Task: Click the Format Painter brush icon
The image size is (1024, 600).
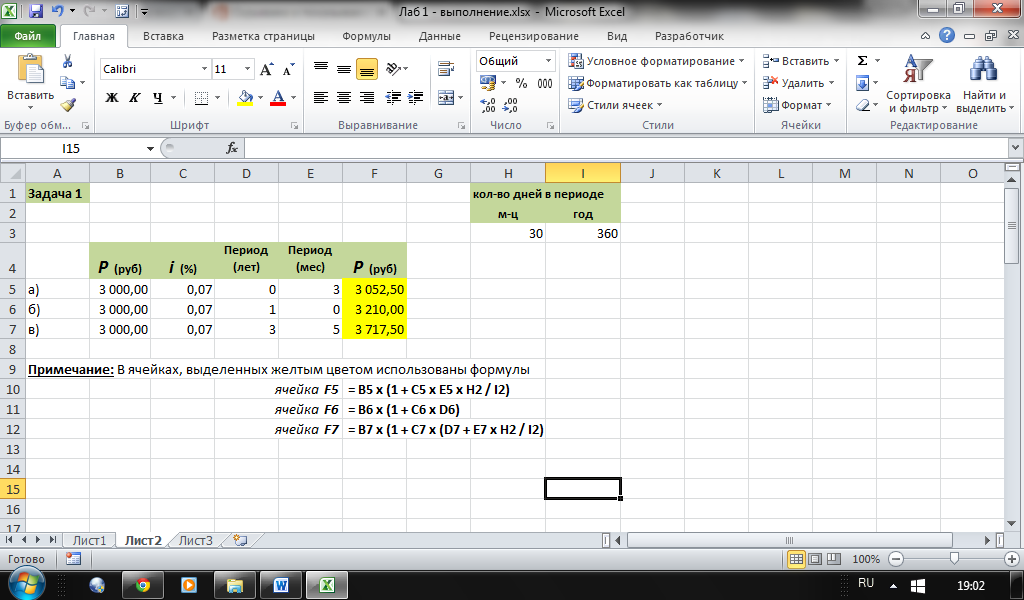Action: (67, 104)
